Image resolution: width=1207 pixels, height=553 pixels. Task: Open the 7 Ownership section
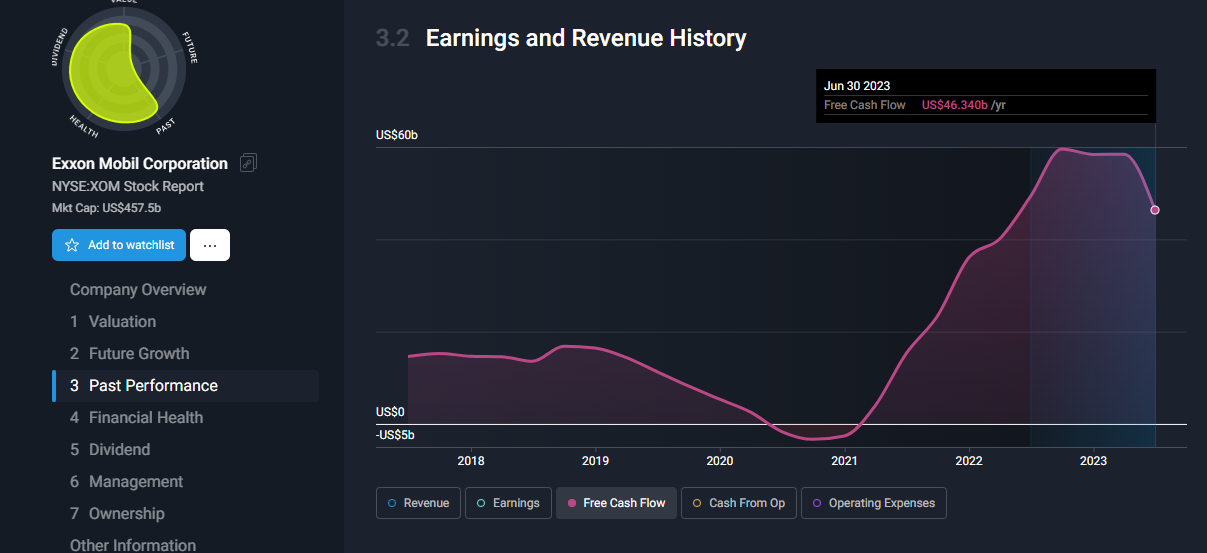(117, 514)
